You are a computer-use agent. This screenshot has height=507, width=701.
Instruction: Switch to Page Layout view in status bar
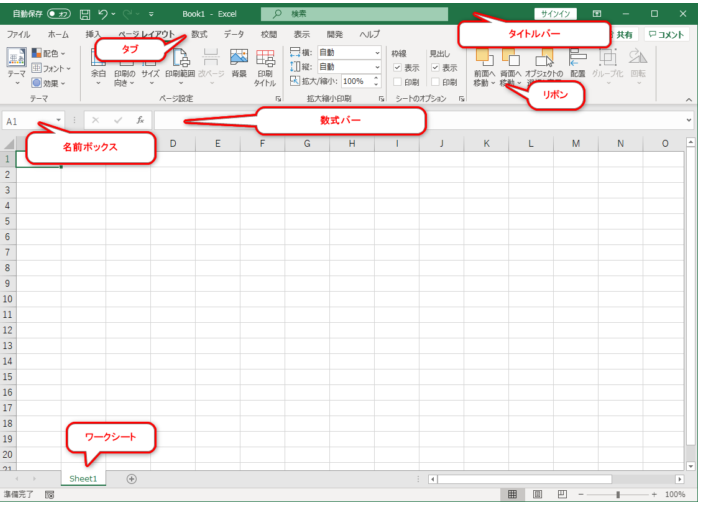537,494
